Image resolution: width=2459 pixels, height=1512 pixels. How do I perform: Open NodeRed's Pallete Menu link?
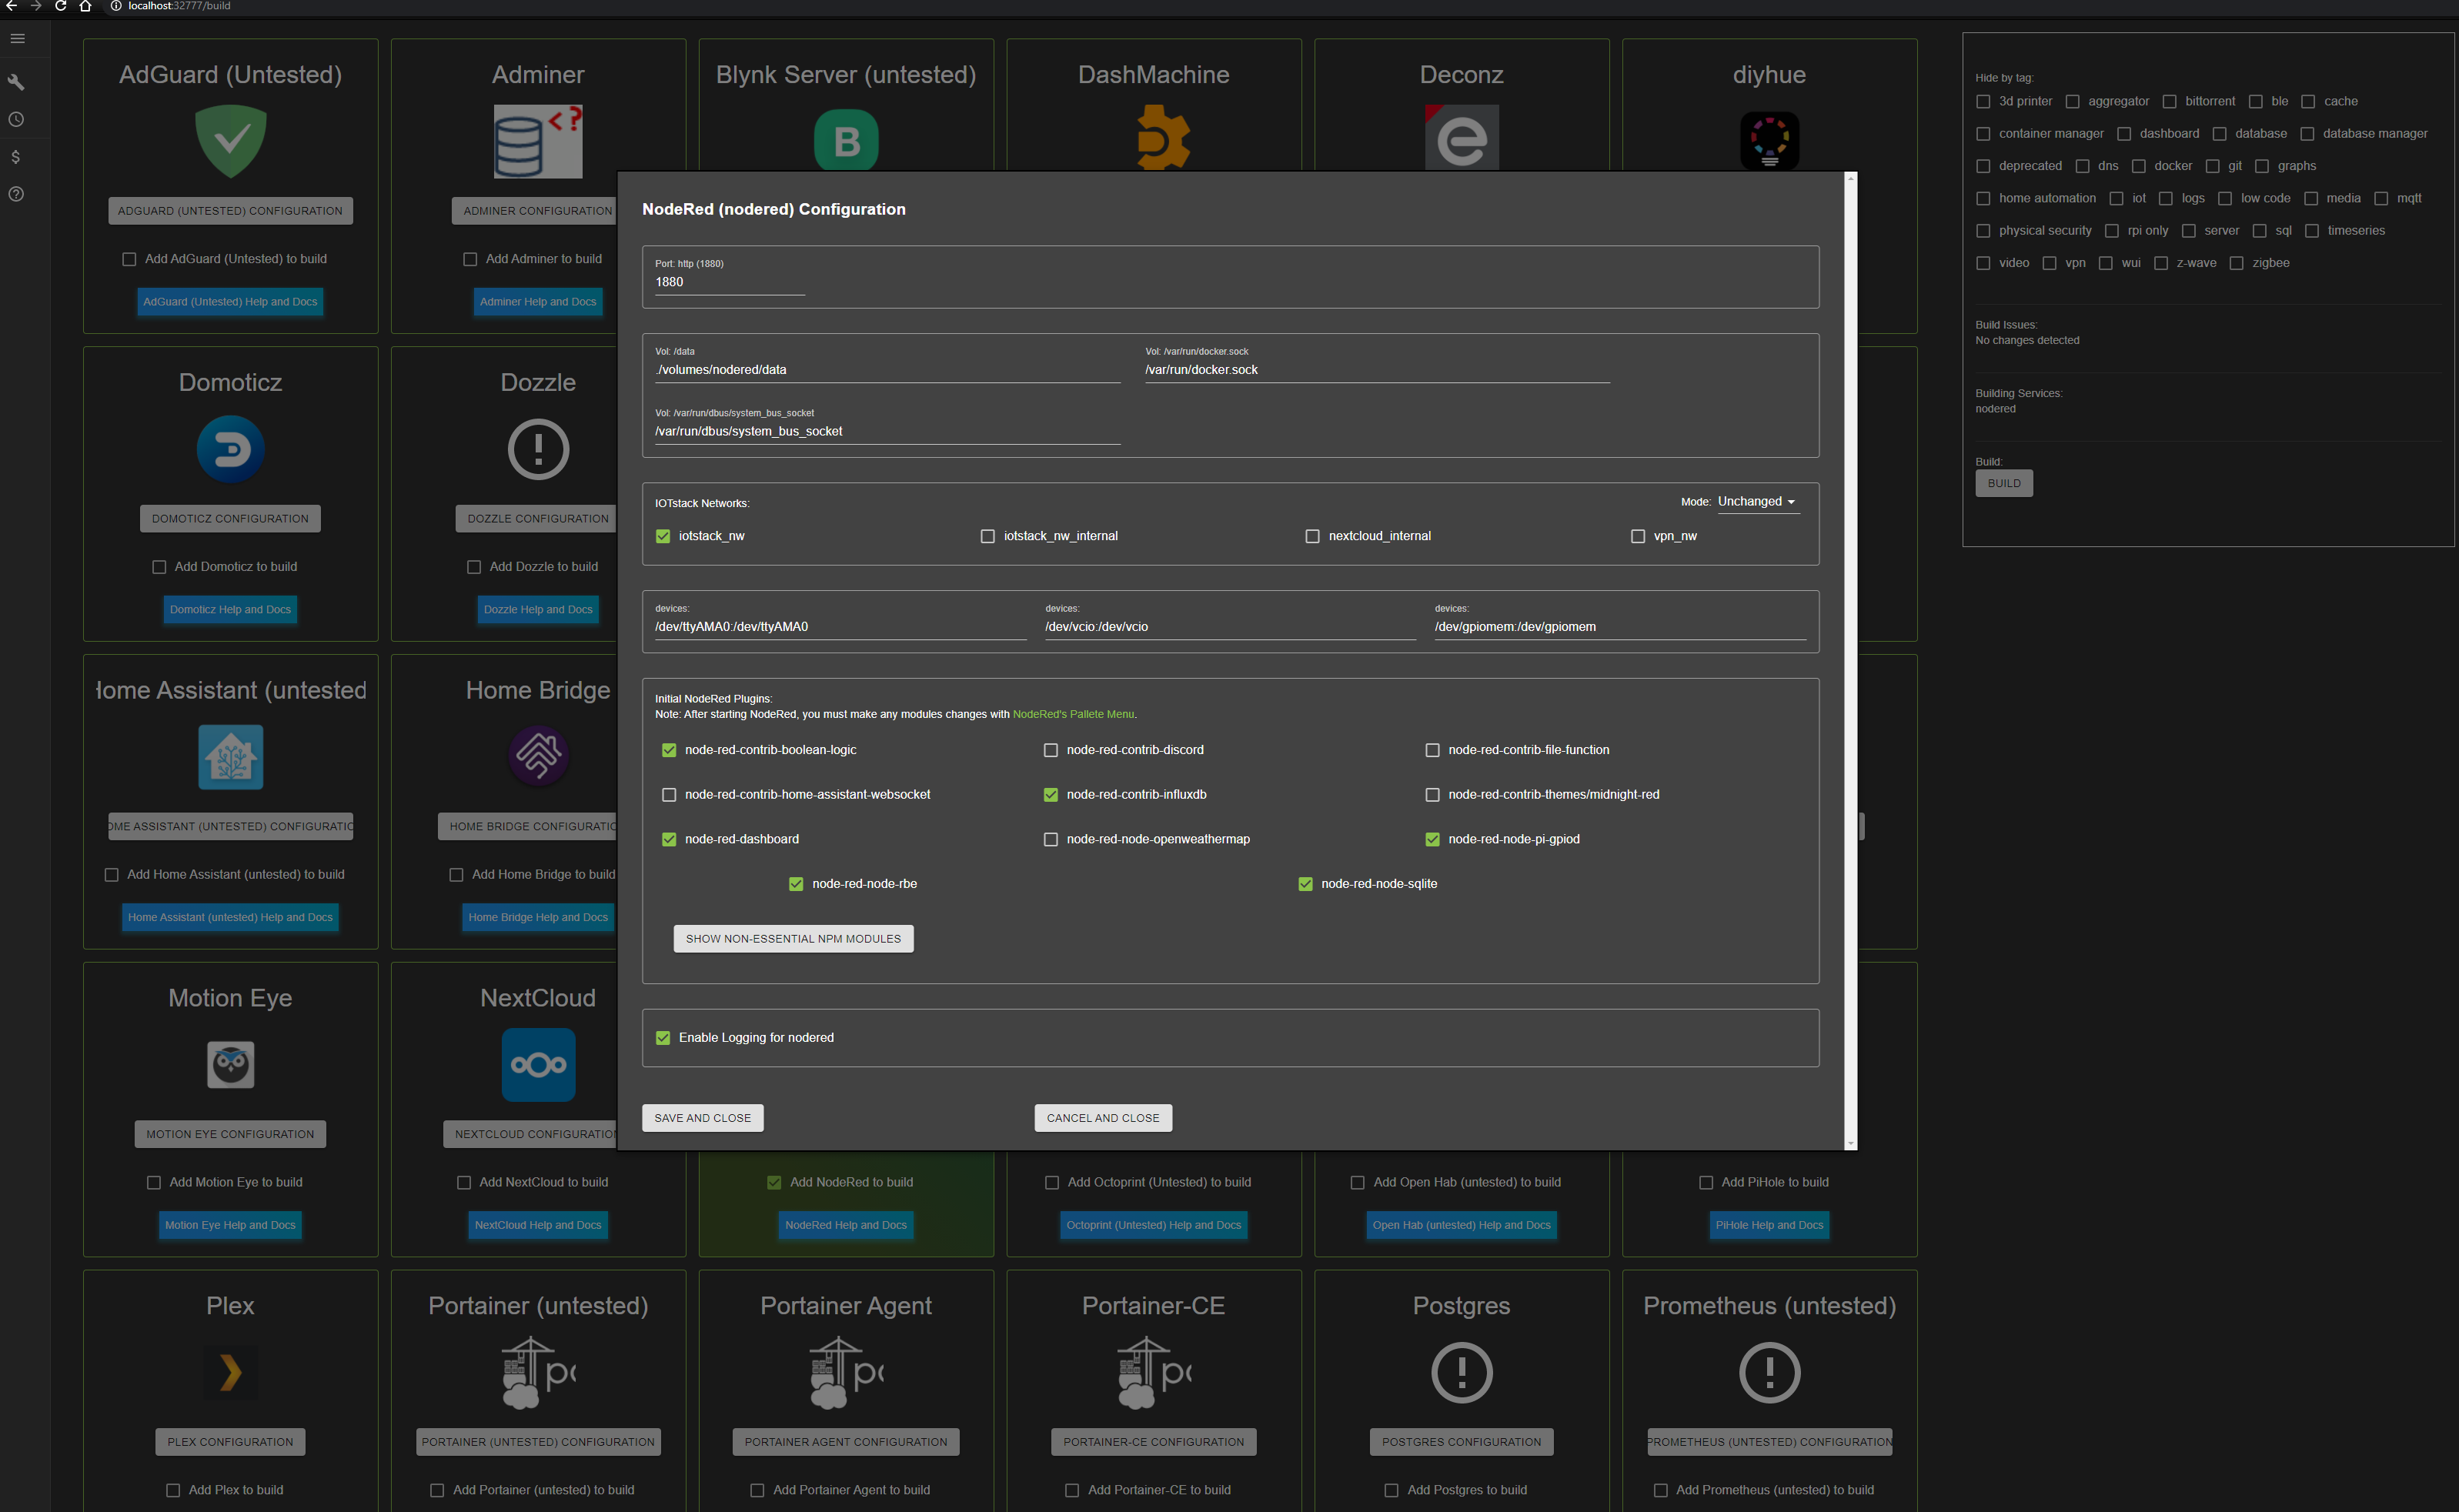click(x=1073, y=714)
